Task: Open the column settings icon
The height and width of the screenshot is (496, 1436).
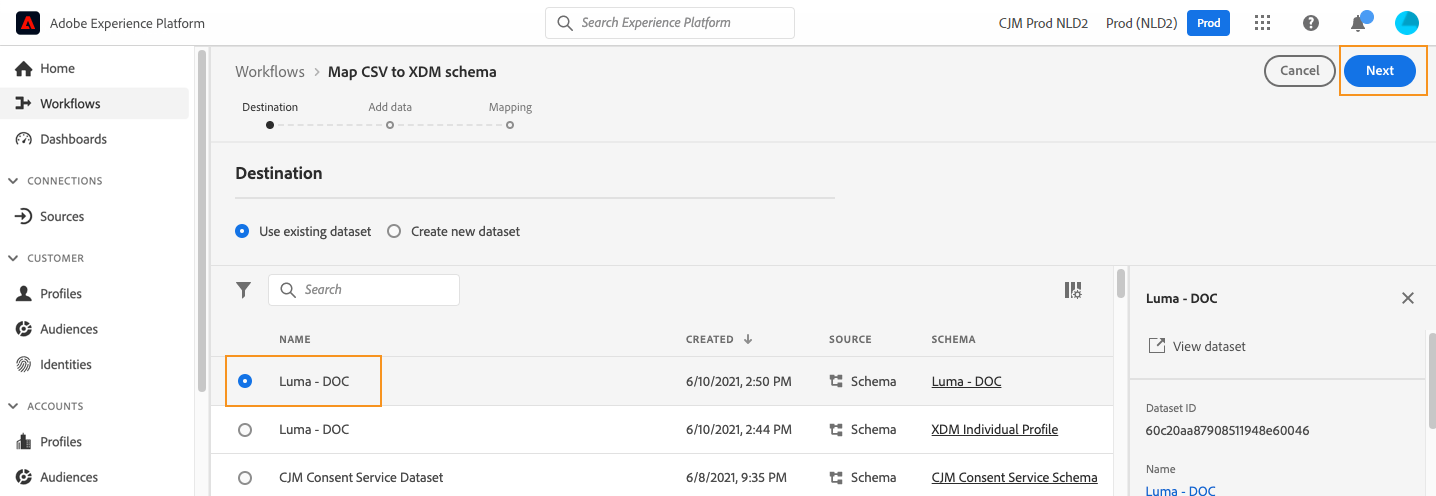Action: [x=1073, y=290]
